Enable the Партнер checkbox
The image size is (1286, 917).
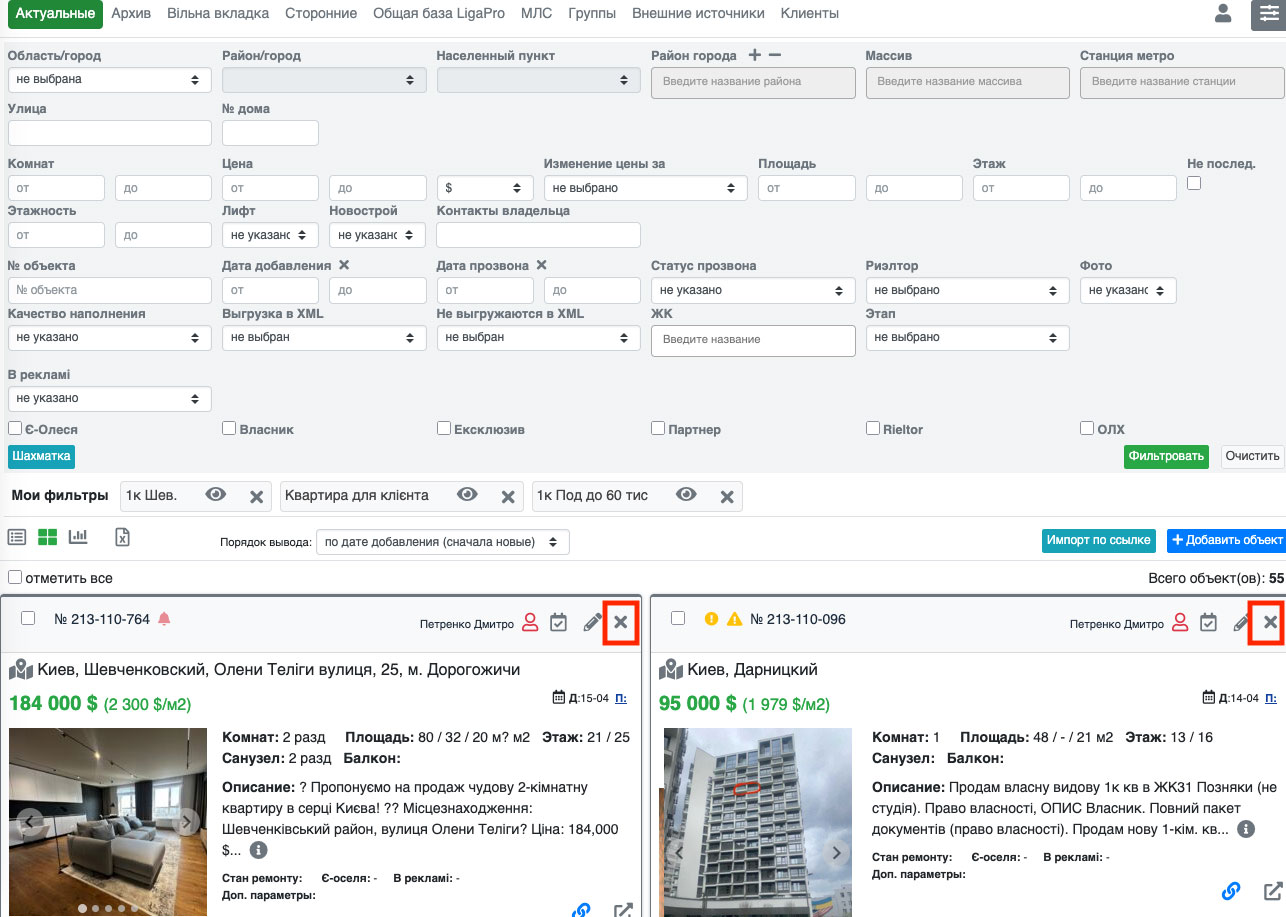pos(658,428)
